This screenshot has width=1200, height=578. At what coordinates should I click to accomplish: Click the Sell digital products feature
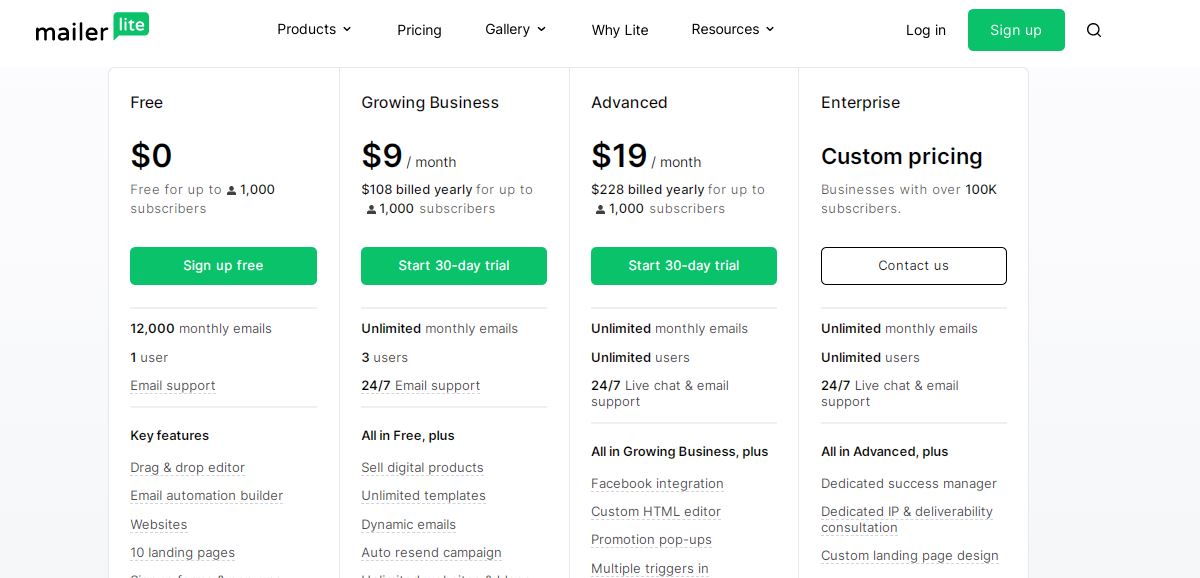tap(422, 468)
